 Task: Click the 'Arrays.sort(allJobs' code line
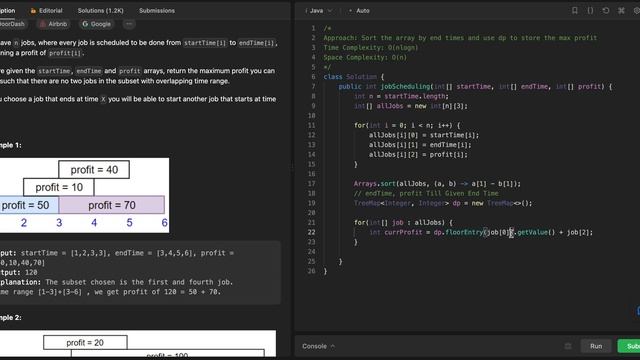[x=437, y=184]
